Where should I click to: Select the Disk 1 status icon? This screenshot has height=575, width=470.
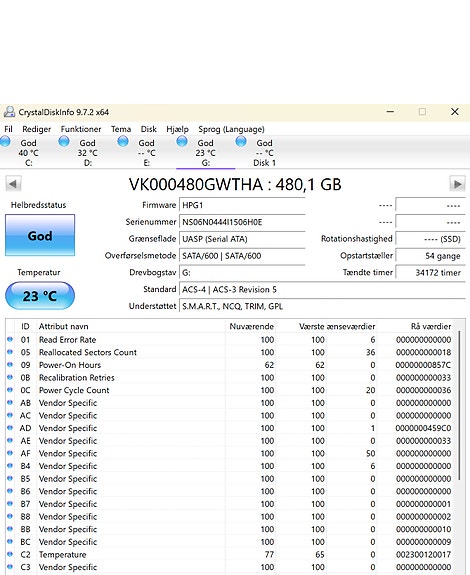pos(241,142)
